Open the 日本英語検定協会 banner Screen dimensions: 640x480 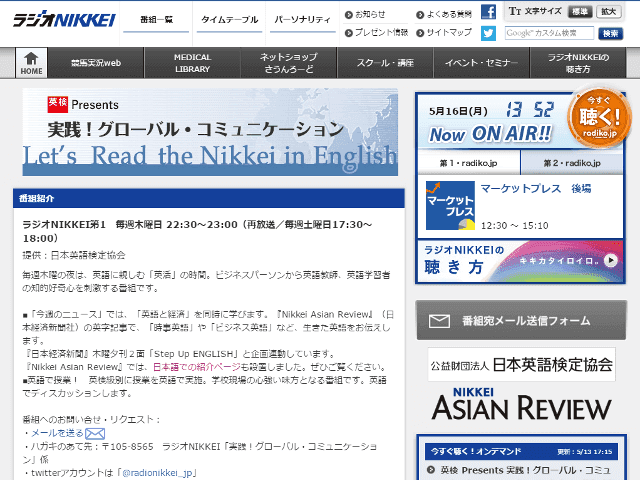(x=521, y=364)
